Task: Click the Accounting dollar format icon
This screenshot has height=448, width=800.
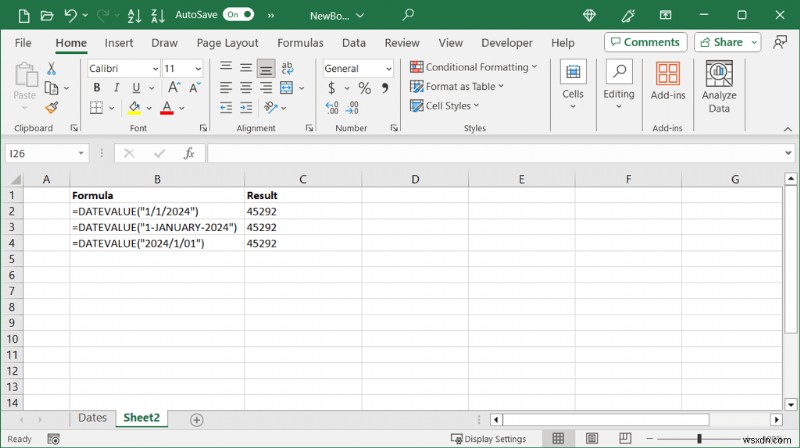Action: 332,88
